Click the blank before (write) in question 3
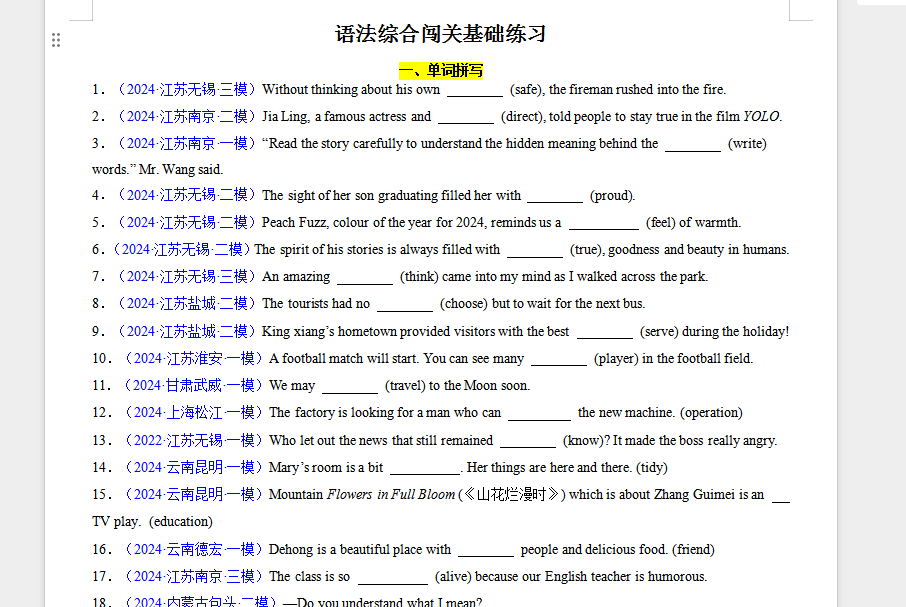This screenshot has height=607, width=906. (x=692, y=144)
